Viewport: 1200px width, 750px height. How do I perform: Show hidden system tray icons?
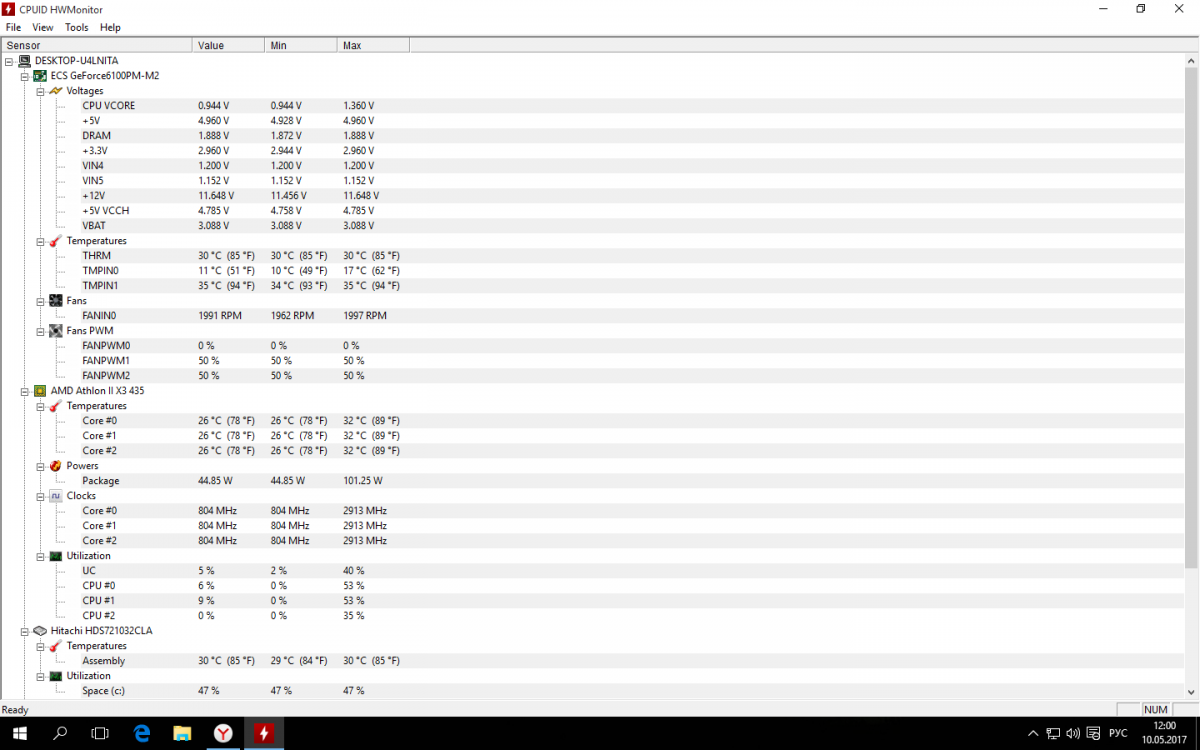(1033, 734)
